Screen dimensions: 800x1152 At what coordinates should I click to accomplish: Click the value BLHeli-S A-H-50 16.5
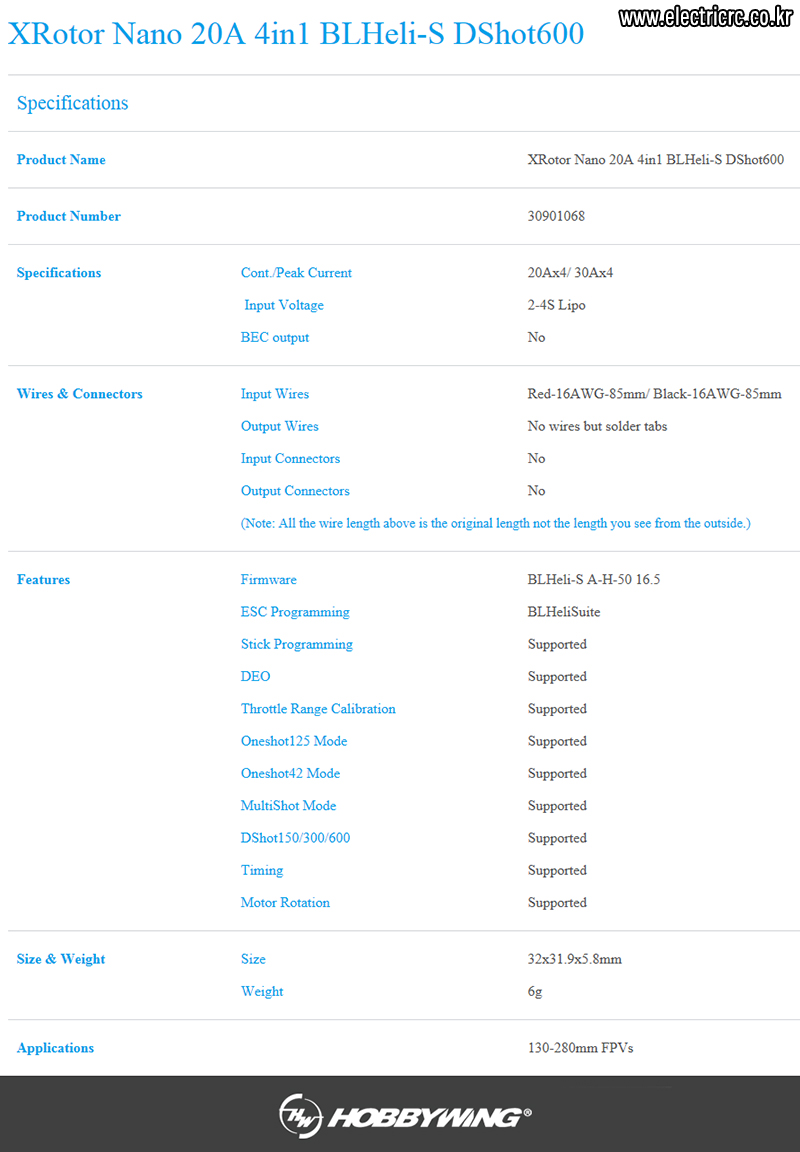point(594,580)
